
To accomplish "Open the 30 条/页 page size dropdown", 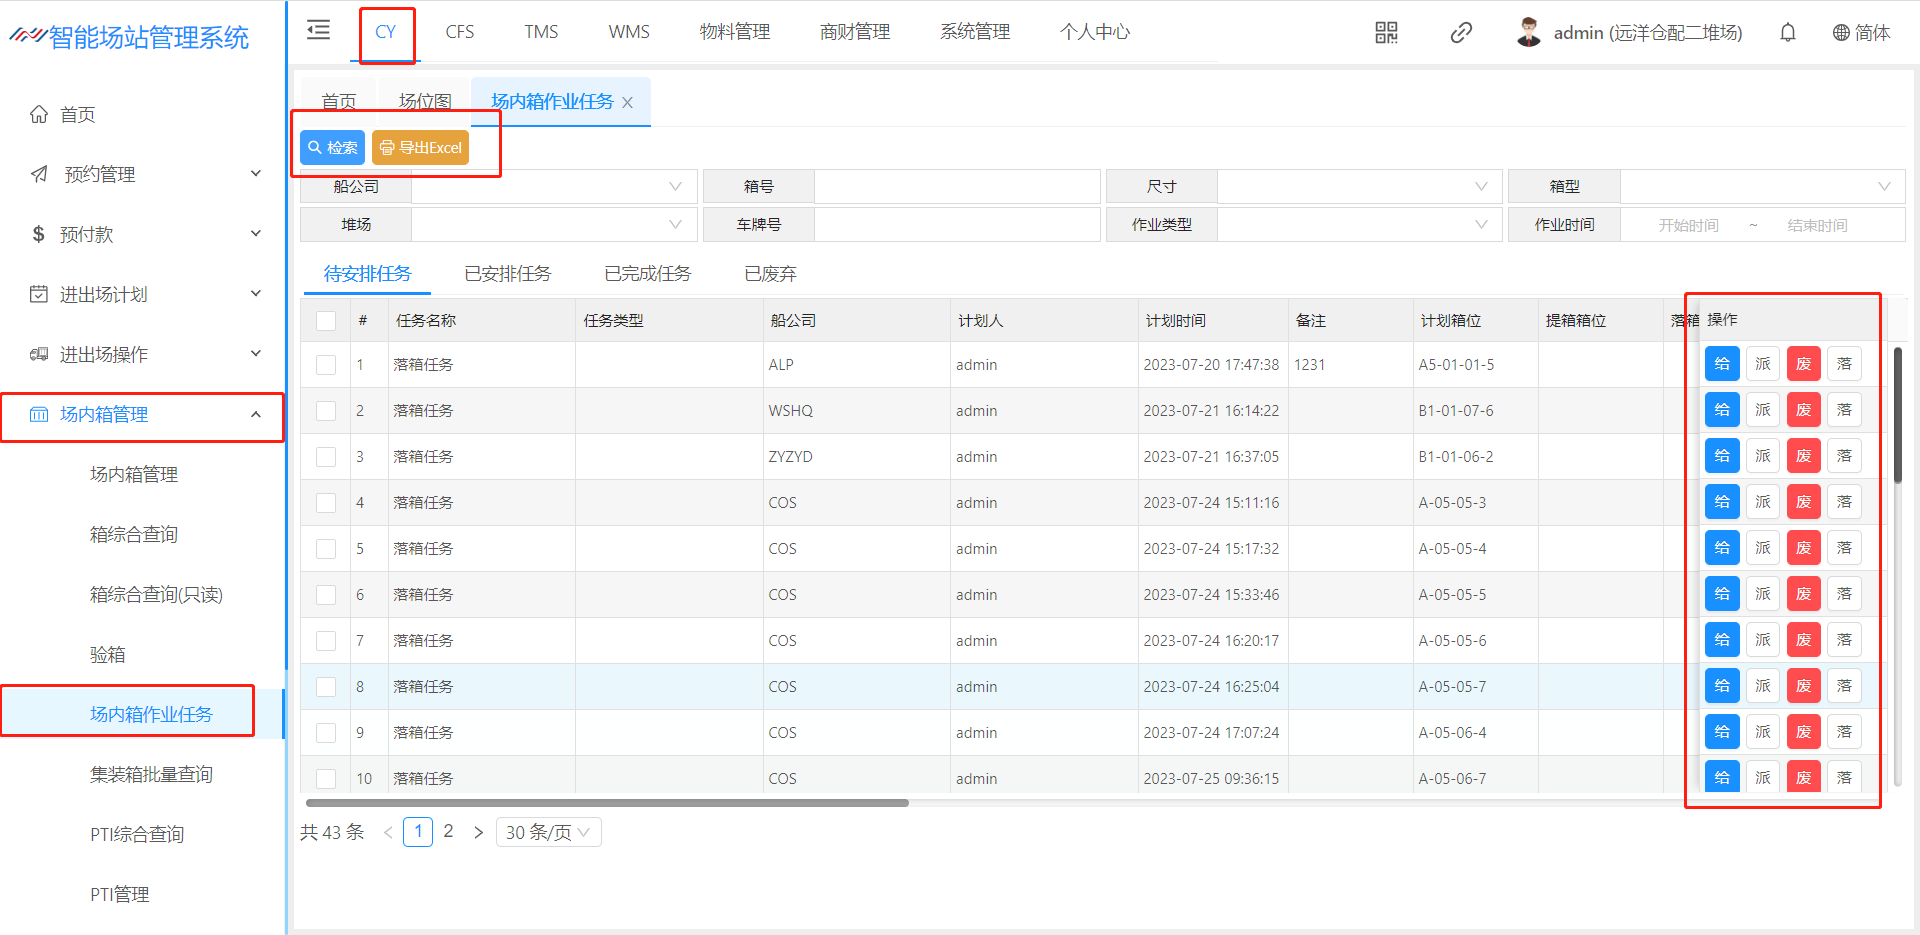I will tap(548, 832).
